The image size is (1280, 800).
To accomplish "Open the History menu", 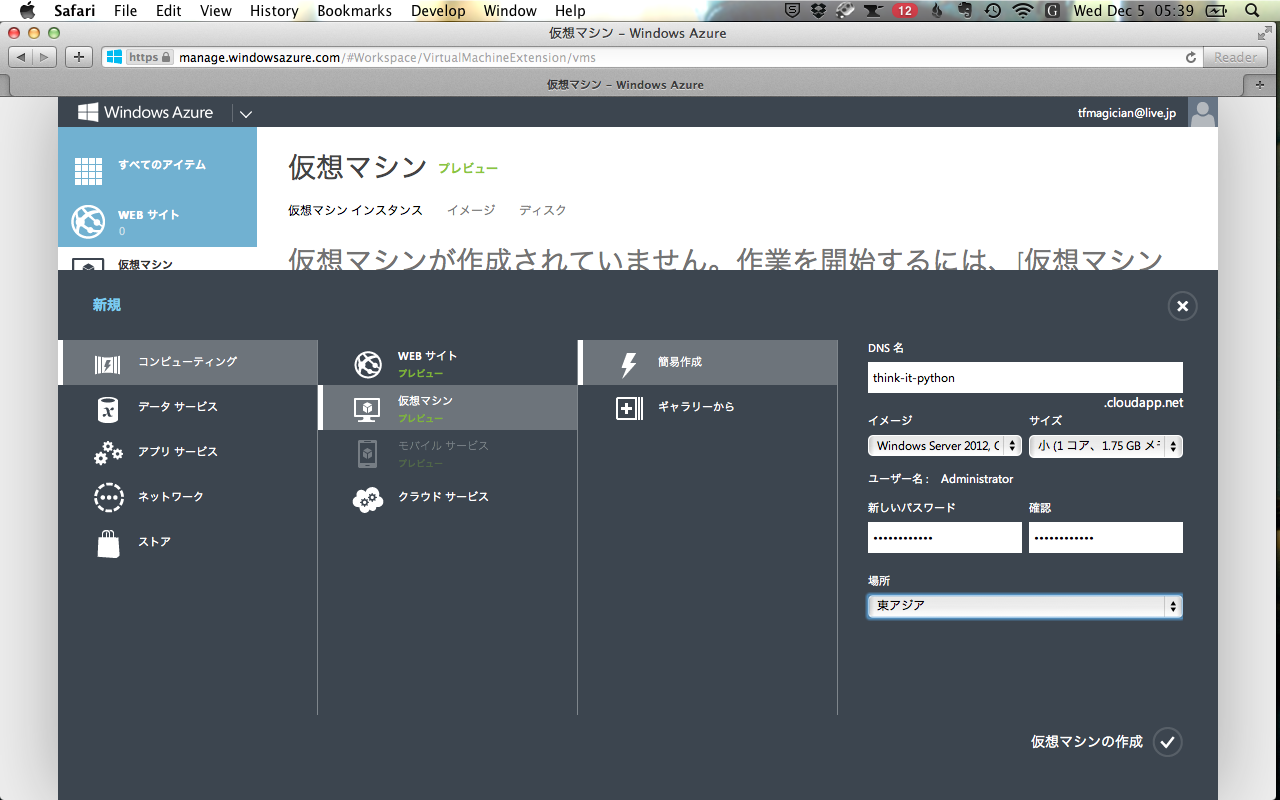I will (274, 11).
